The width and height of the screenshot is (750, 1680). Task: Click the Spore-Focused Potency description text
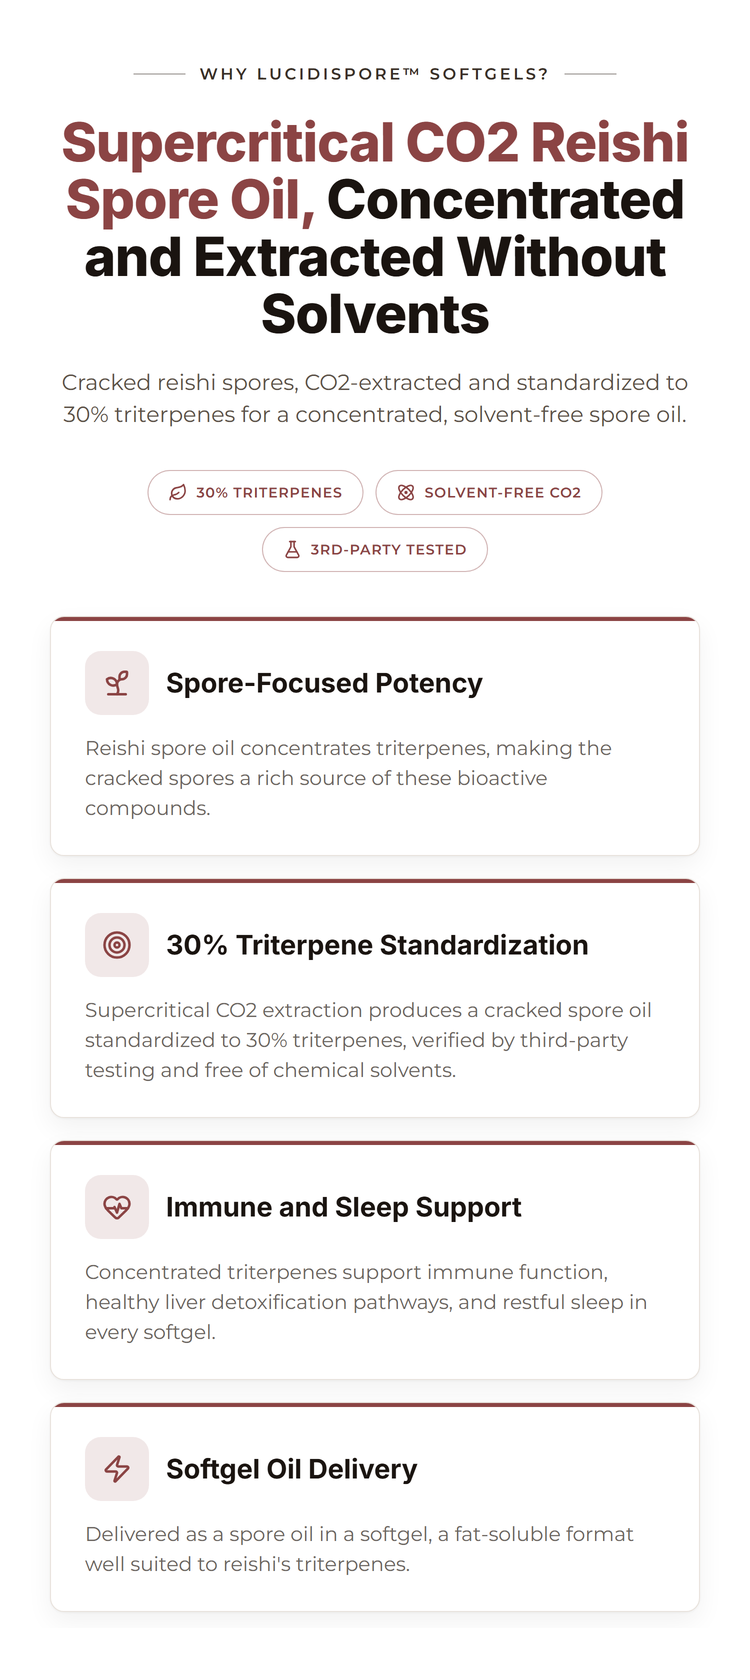click(348, 778)
